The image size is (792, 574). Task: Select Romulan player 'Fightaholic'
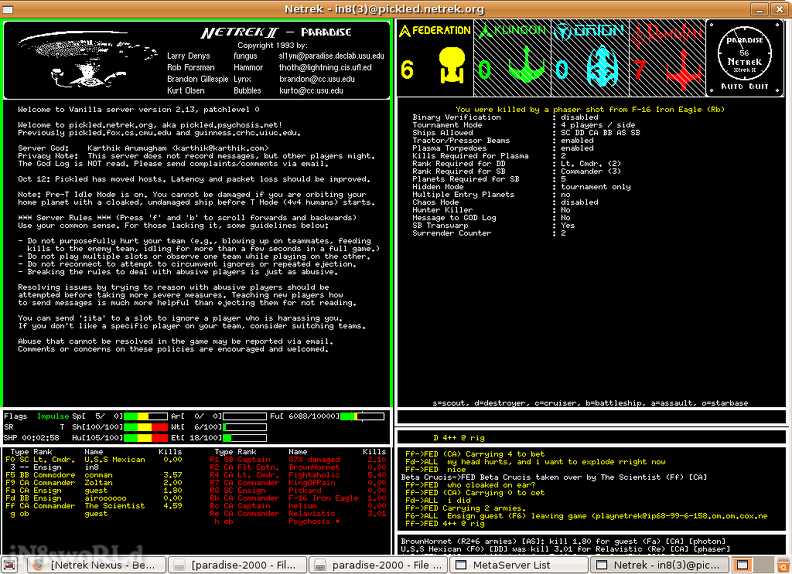click(298, 475)
